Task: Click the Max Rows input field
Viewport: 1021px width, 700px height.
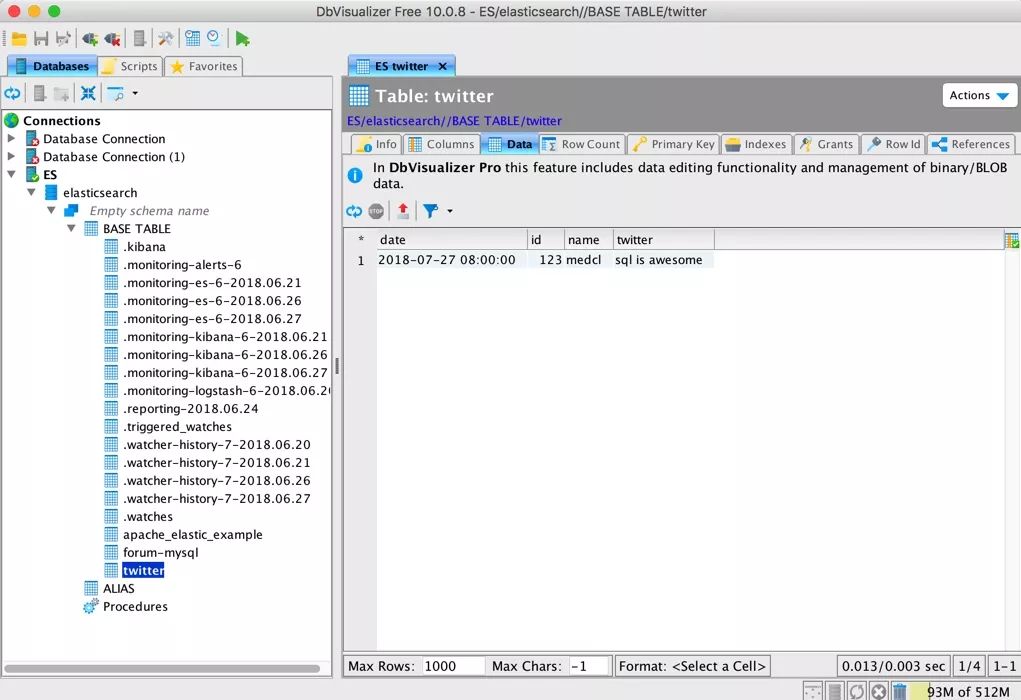Action: 452,666
